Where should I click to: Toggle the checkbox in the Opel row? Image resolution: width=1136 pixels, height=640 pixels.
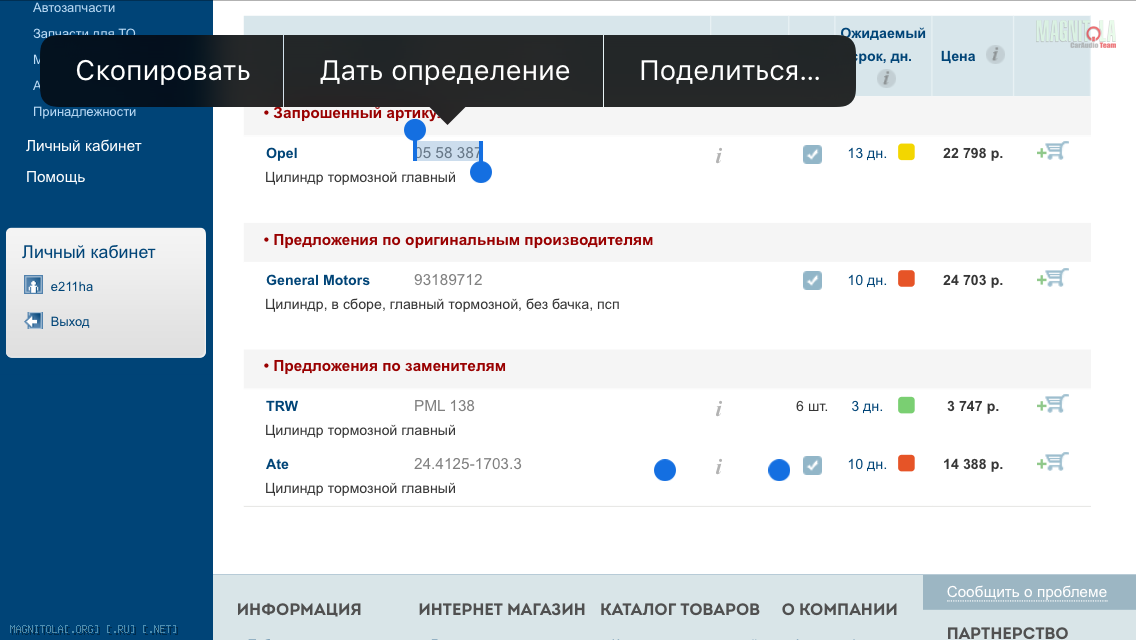(x=812, y=154)
